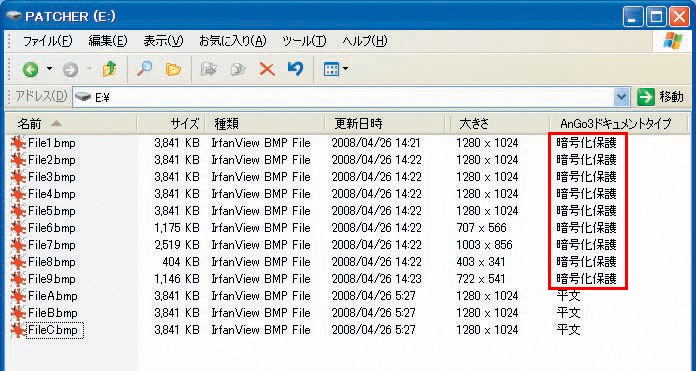Select the File3.bmp file icon
Screen dimensions: 696x371
pyautogui.click(x=18, y=178)
